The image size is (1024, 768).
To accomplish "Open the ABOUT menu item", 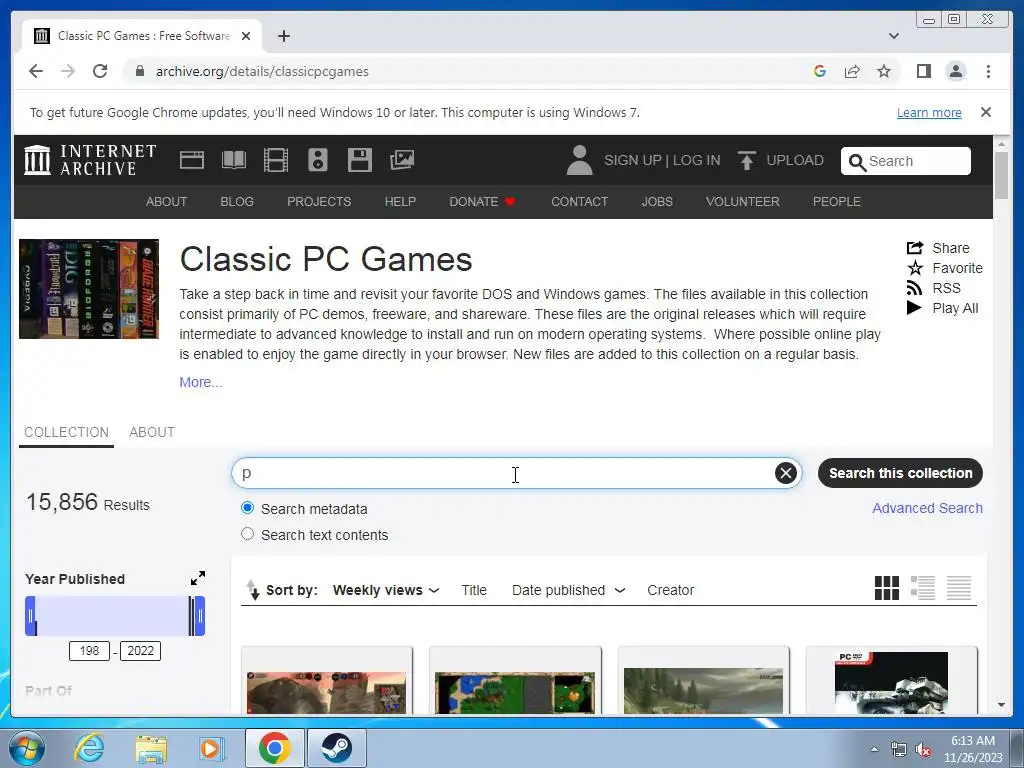I will tap(166, 202).
